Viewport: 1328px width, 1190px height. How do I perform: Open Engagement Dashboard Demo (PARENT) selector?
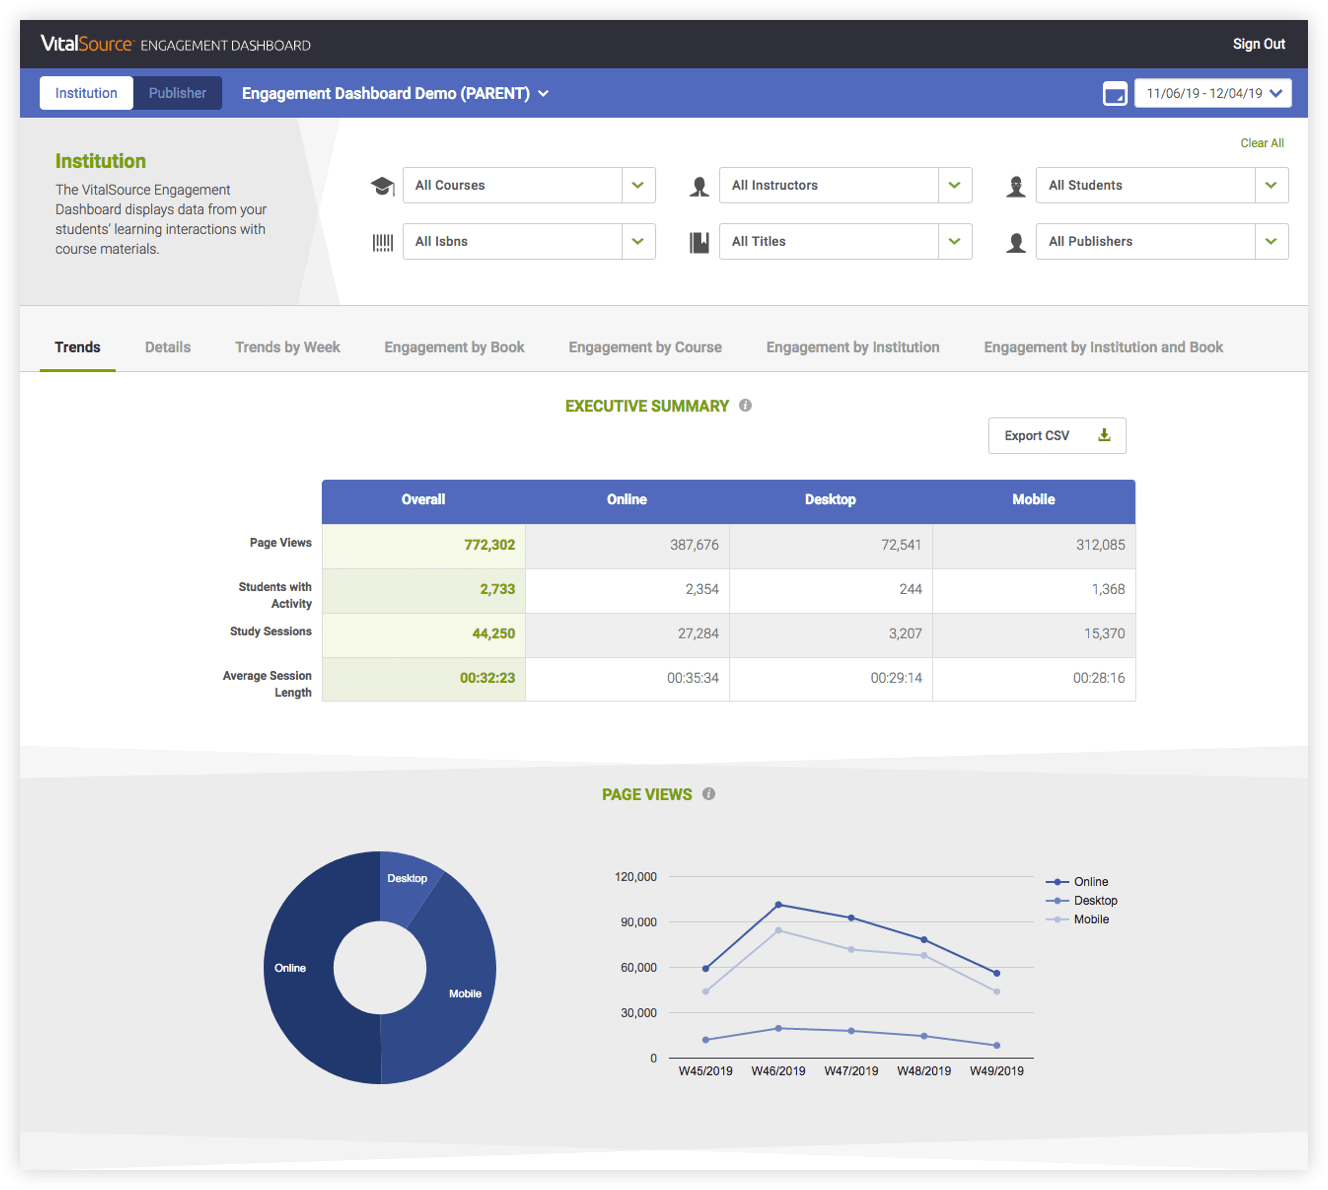pyautogui.click(x=395, y=93)
